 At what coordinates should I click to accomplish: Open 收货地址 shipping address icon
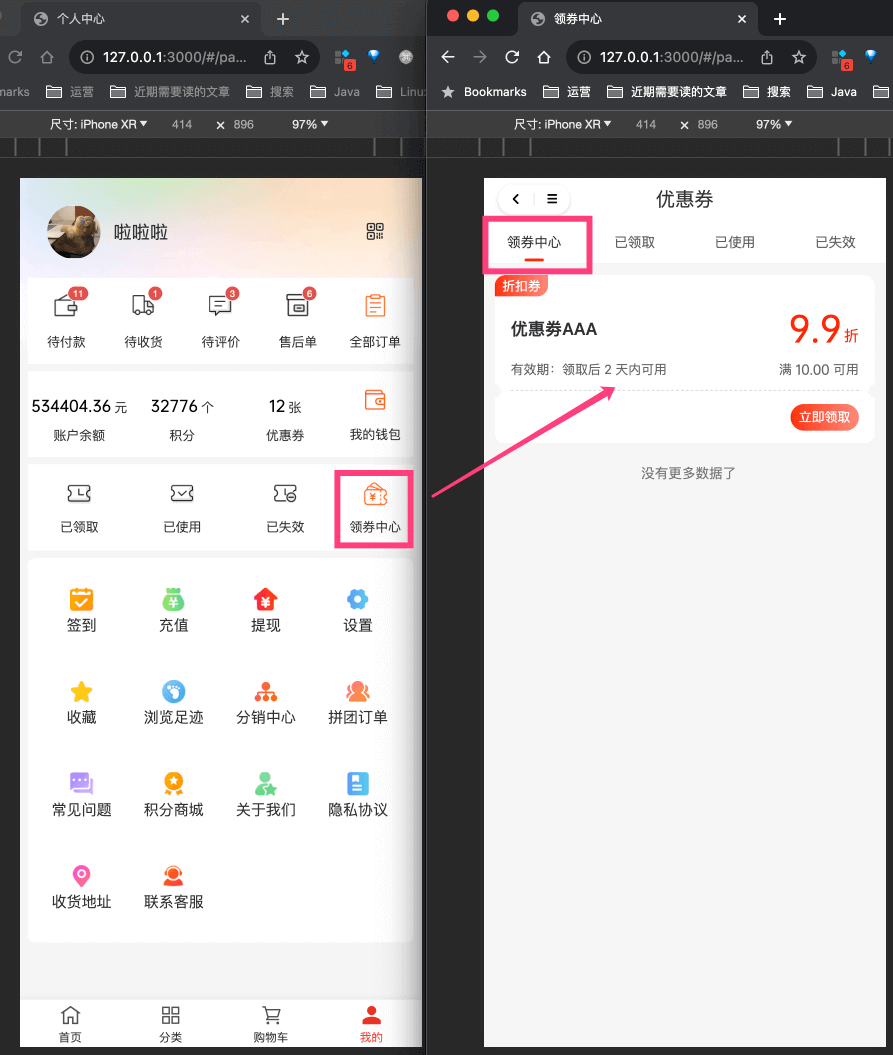click(x=81, y=876)
